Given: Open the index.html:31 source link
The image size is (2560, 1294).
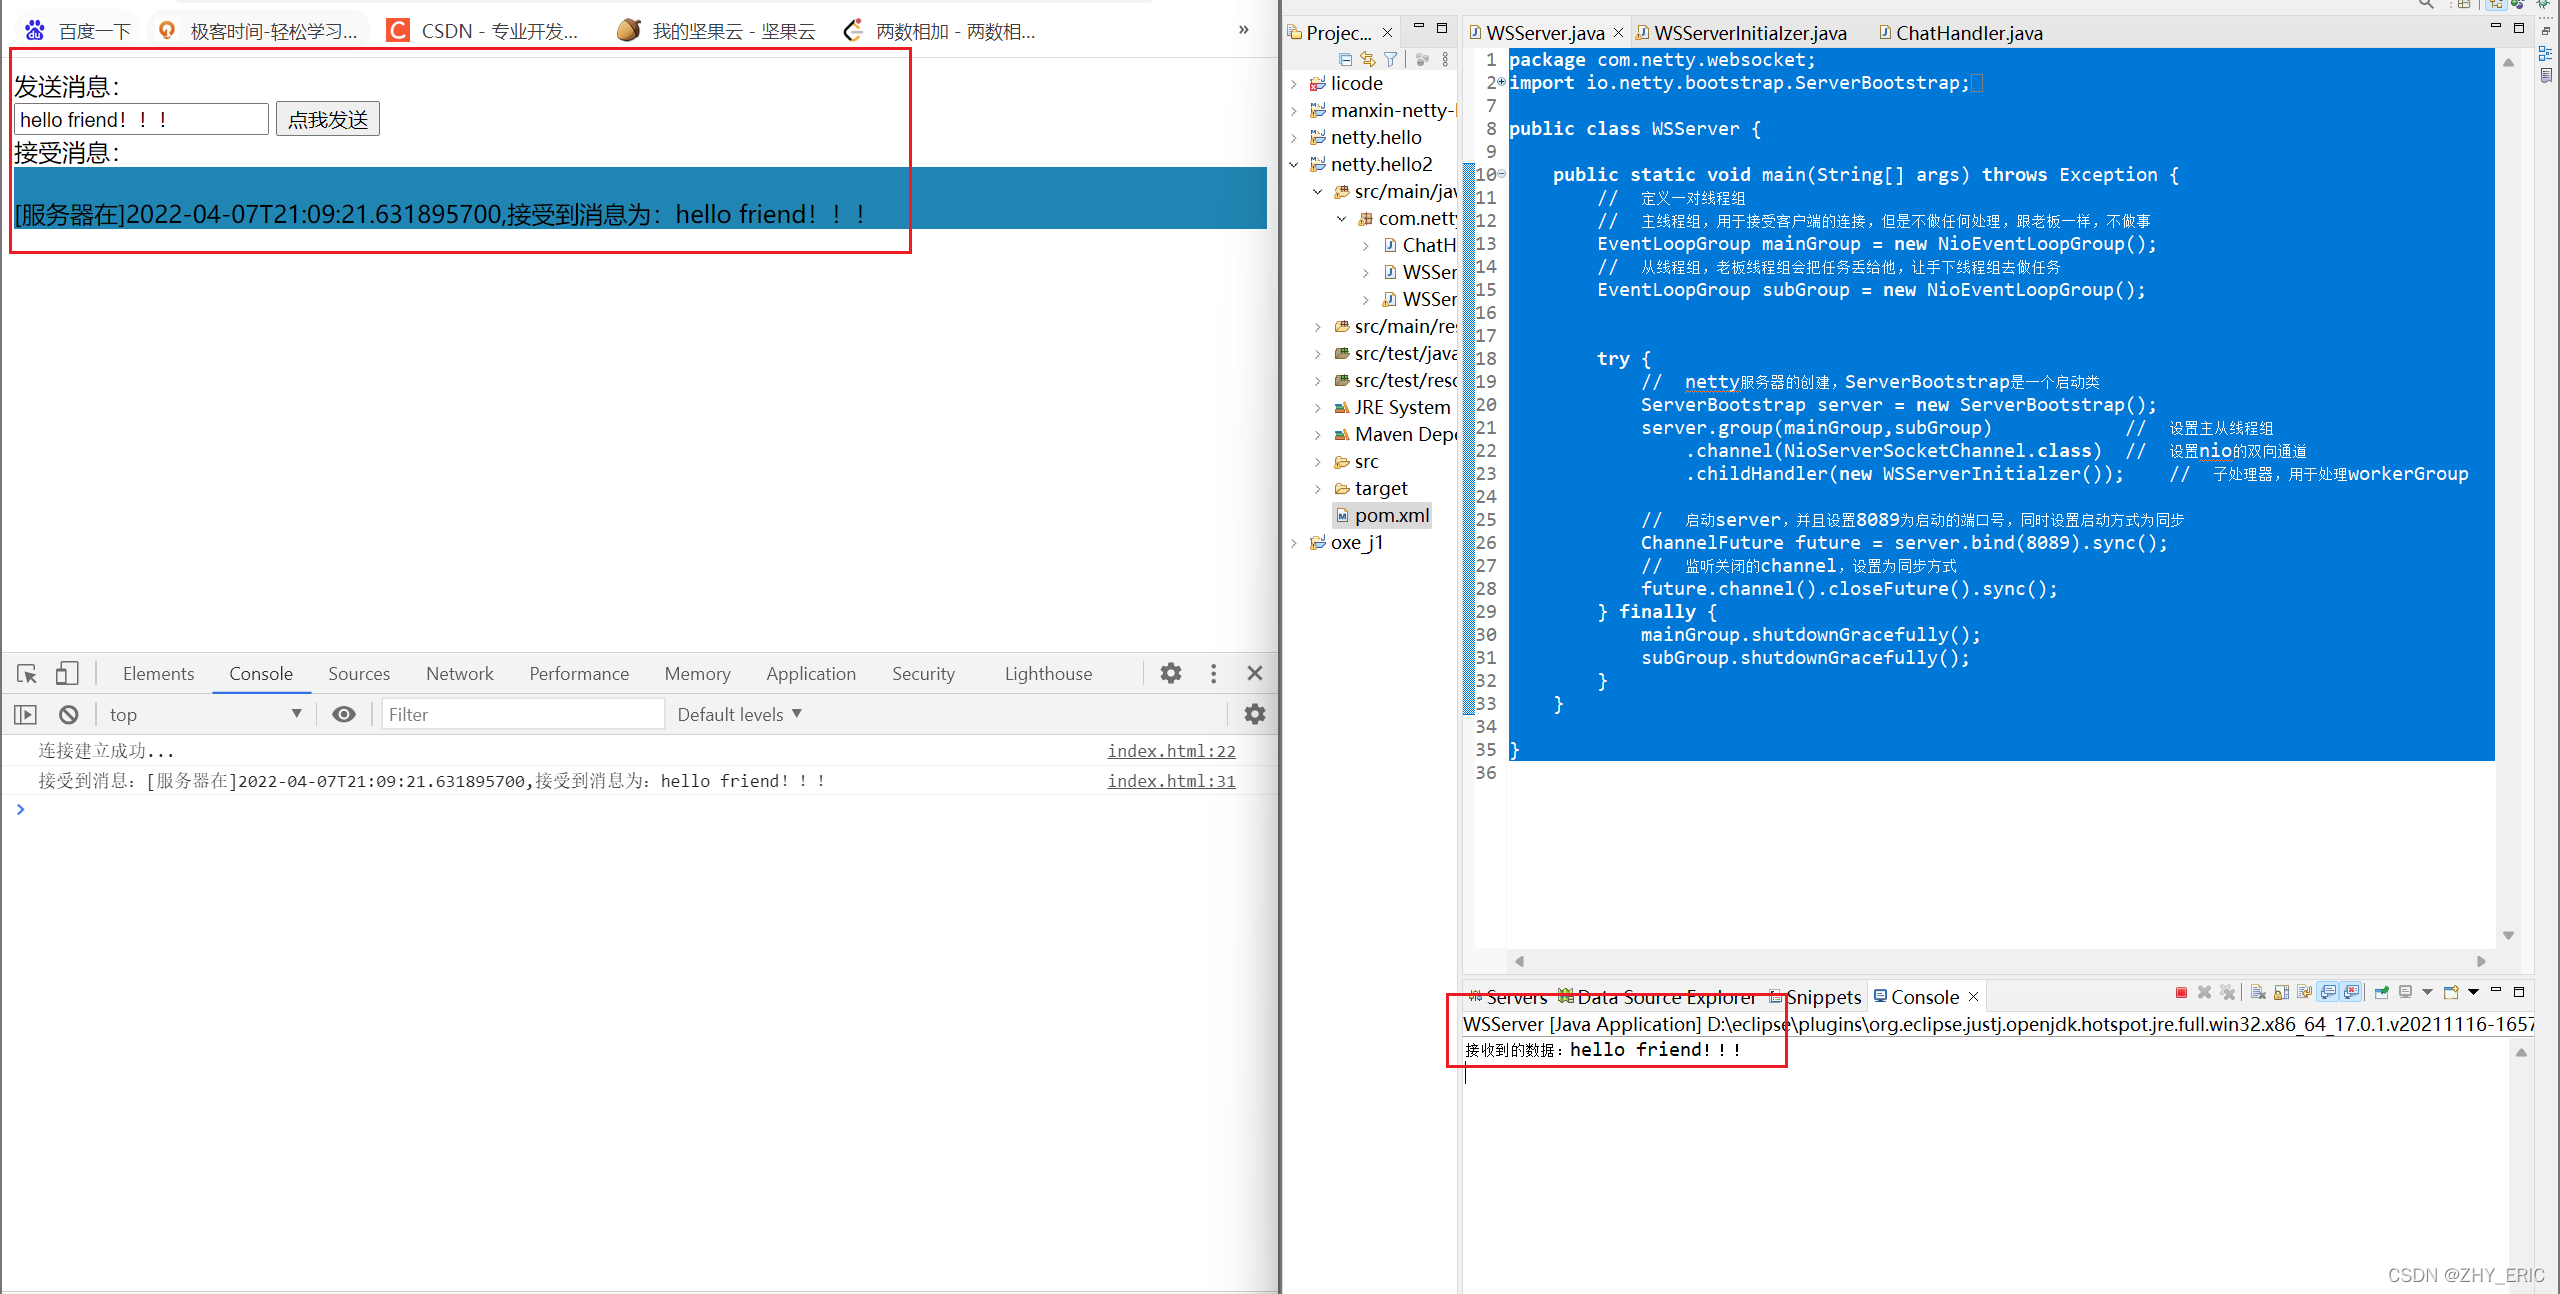Looking at the screenshot, I should (x=1171, y=781).
